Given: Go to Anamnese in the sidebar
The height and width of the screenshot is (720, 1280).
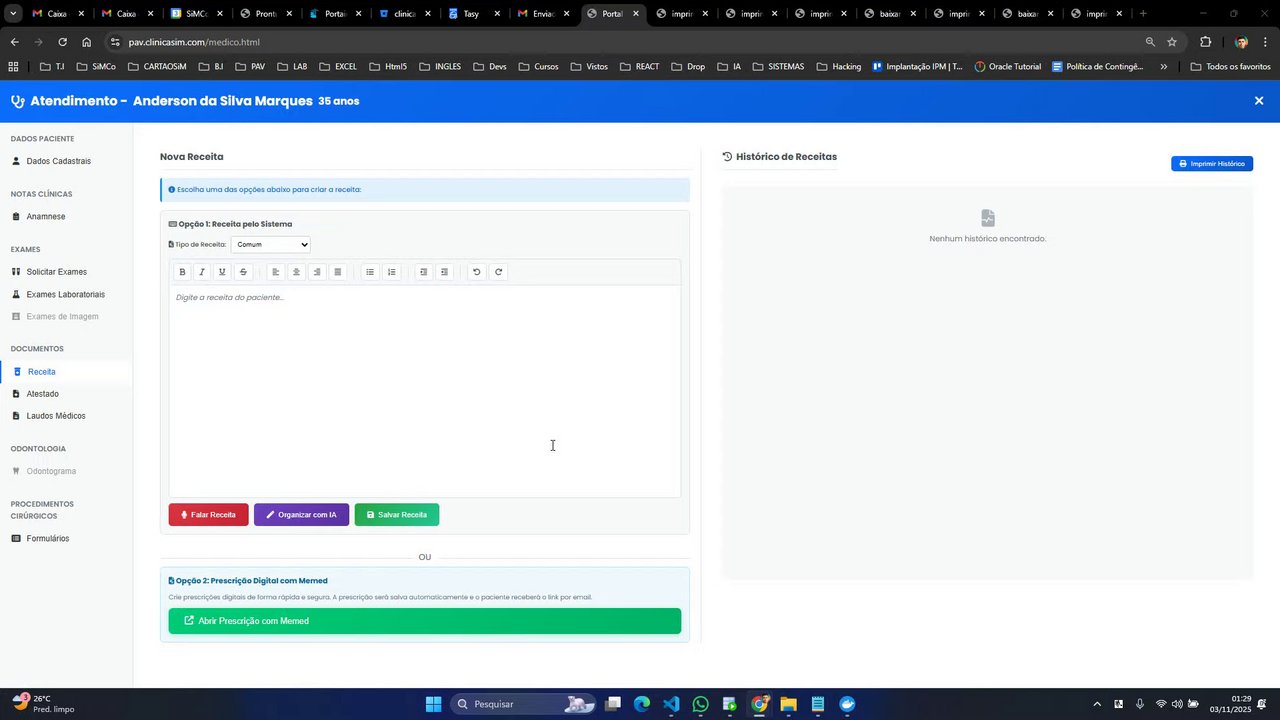Looking at the screenshot, I should (x=46, y=217).
